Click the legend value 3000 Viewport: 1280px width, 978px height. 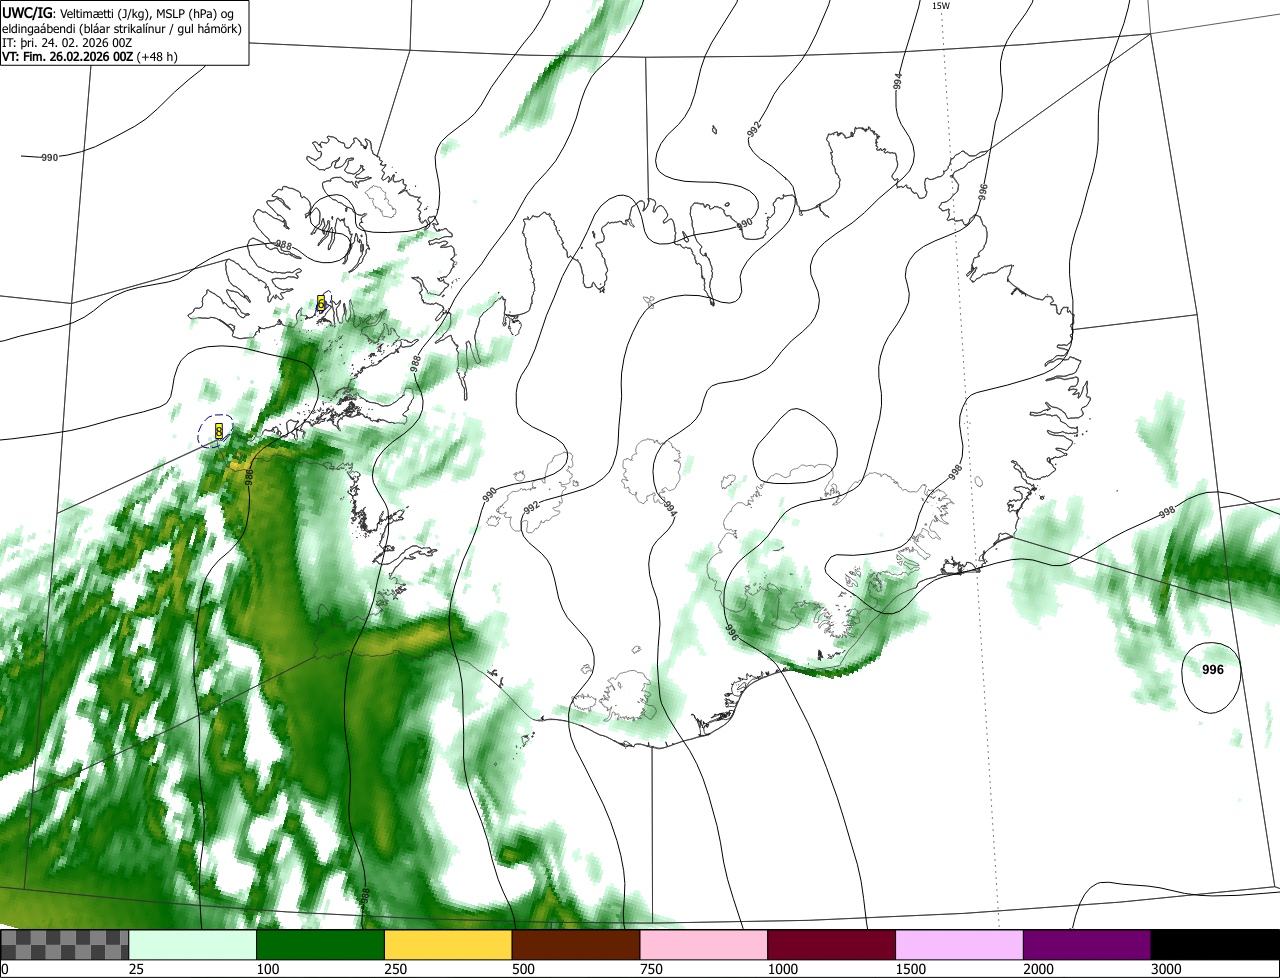1166,969
